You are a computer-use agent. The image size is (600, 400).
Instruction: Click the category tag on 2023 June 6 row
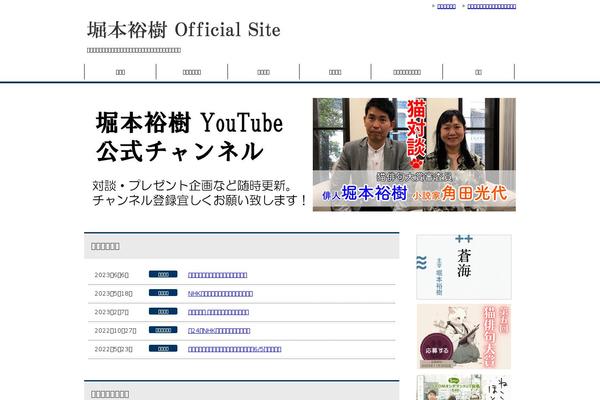pos(162,274)
